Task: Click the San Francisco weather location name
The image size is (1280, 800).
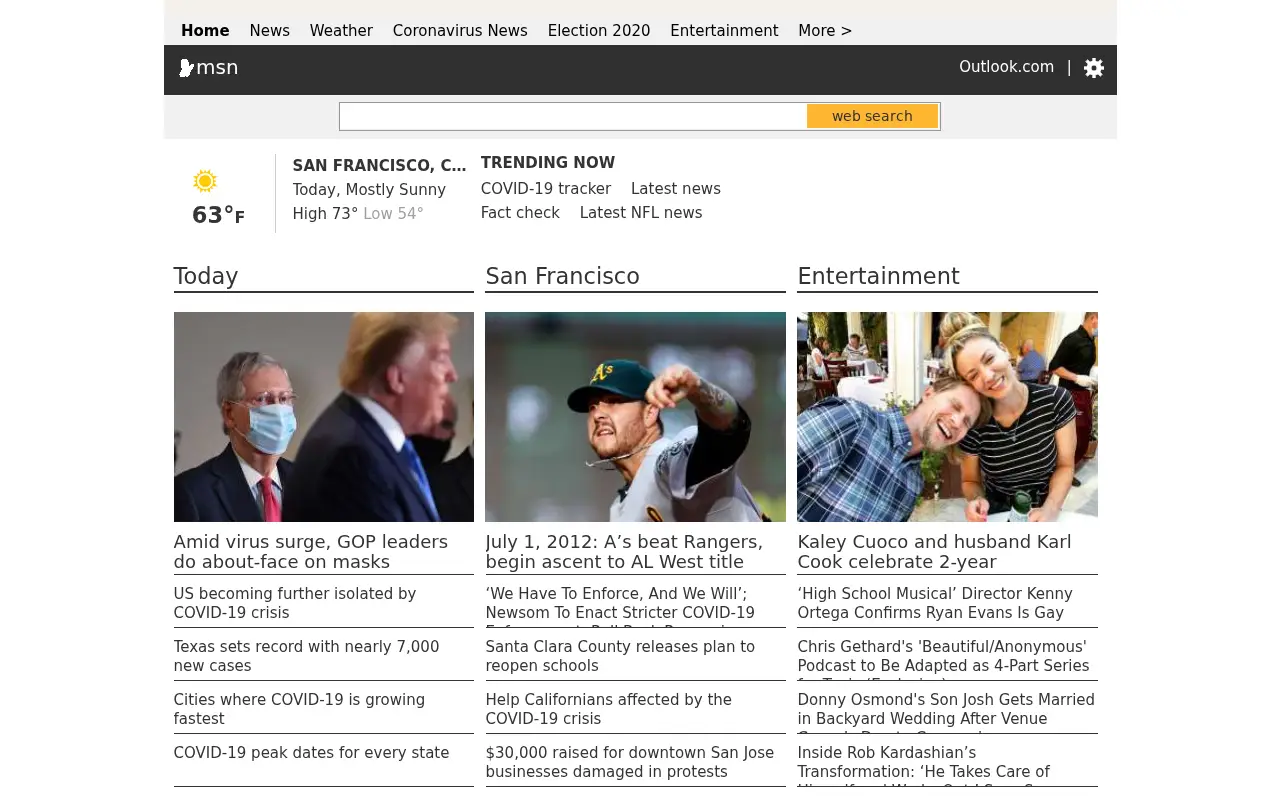Action: pos(379,166)
